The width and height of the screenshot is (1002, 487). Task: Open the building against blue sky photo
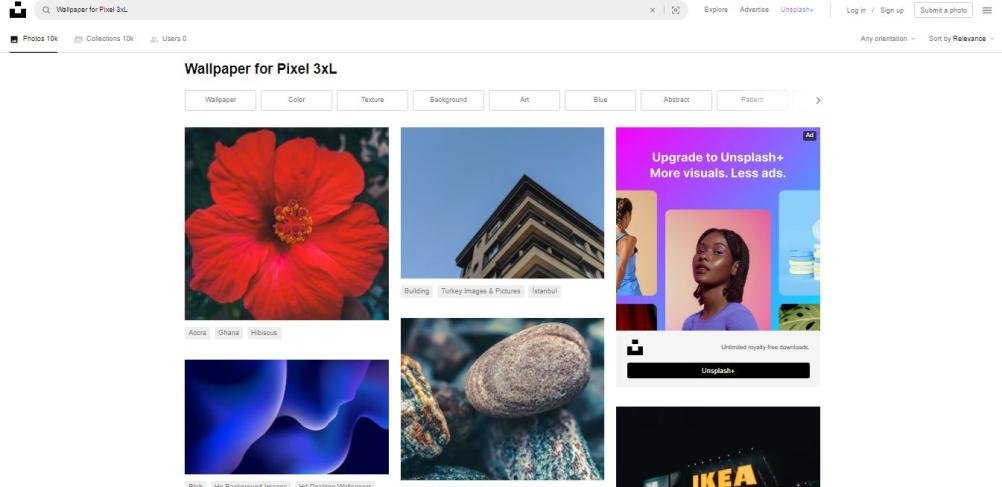coord(502,203)
